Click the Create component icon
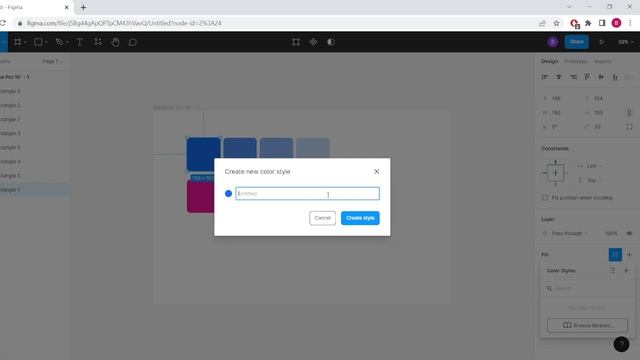This screenshot has width=640, height=360. pos(313,42)
